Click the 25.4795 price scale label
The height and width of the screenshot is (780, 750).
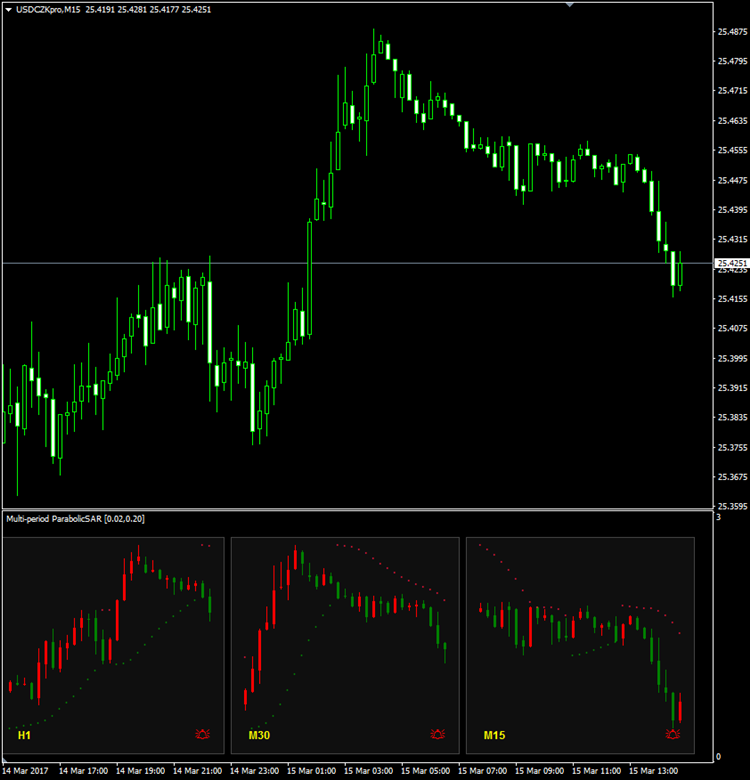[x=733, y=61]
